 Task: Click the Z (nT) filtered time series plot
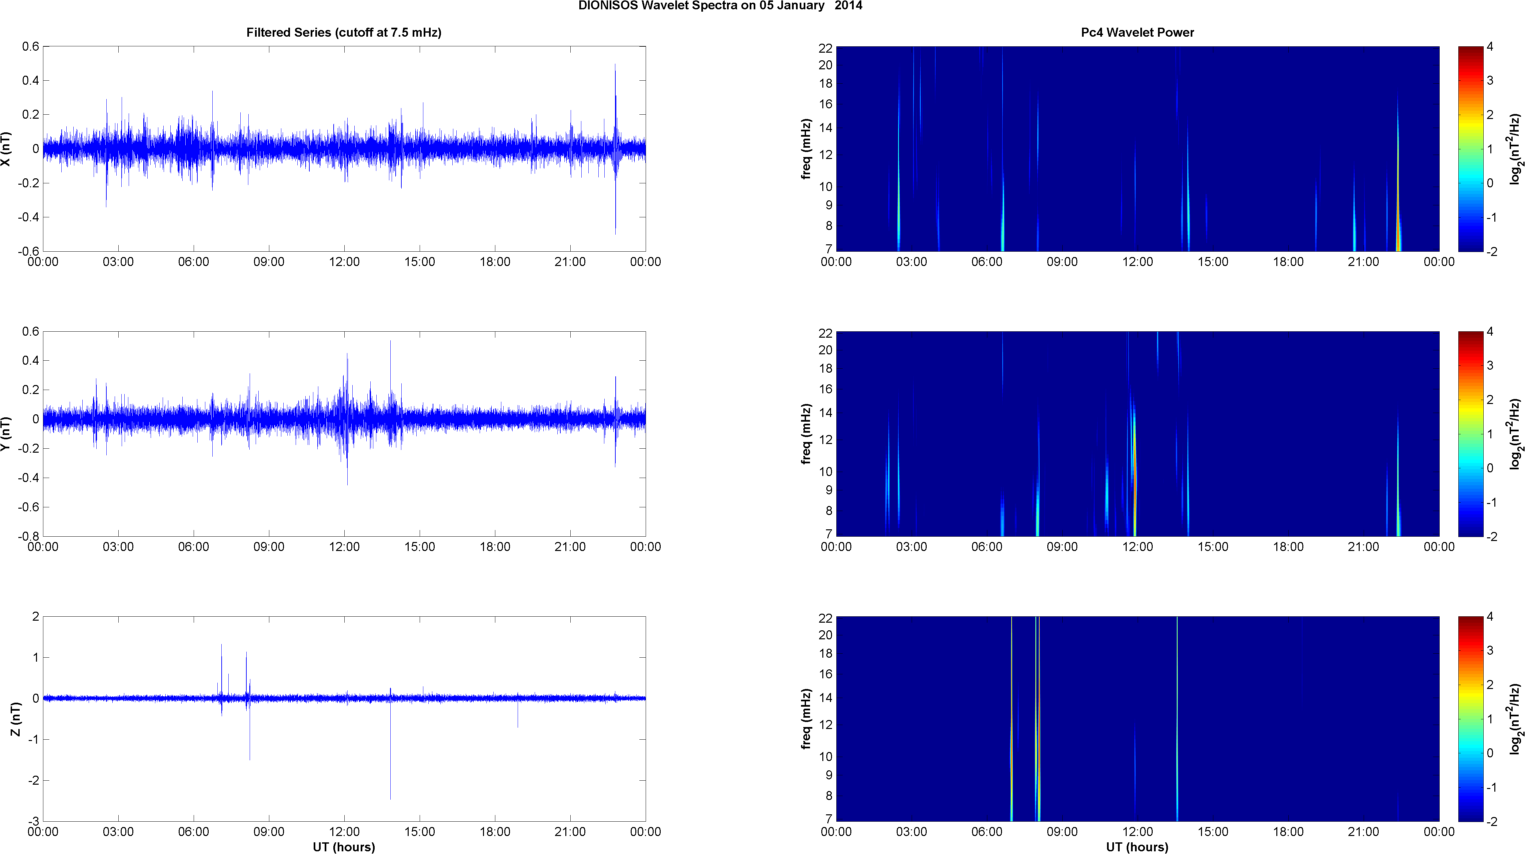(344, 719)
